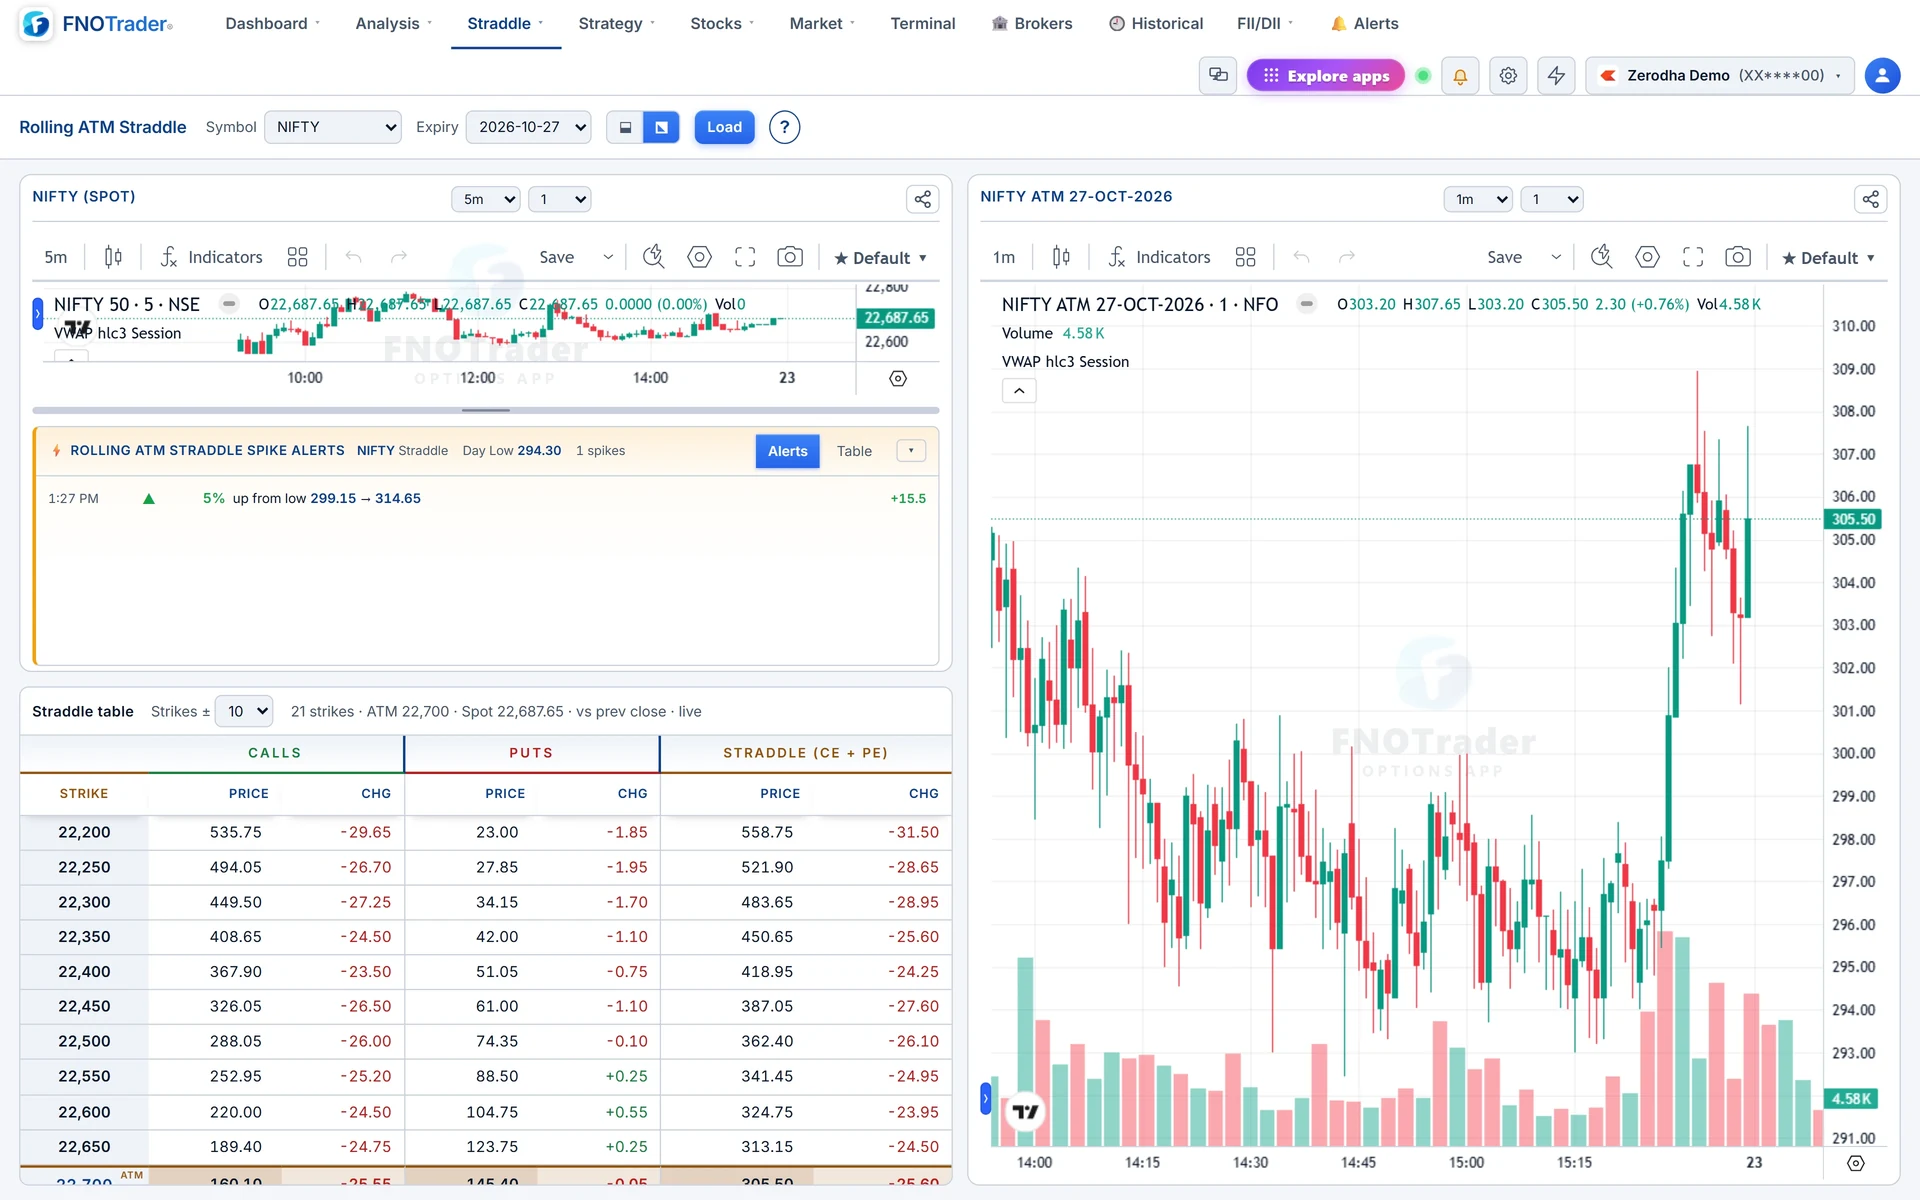This screenshot has width=1920, height=1200.
Task: Go to the Terminal tab
Action: 922,23
